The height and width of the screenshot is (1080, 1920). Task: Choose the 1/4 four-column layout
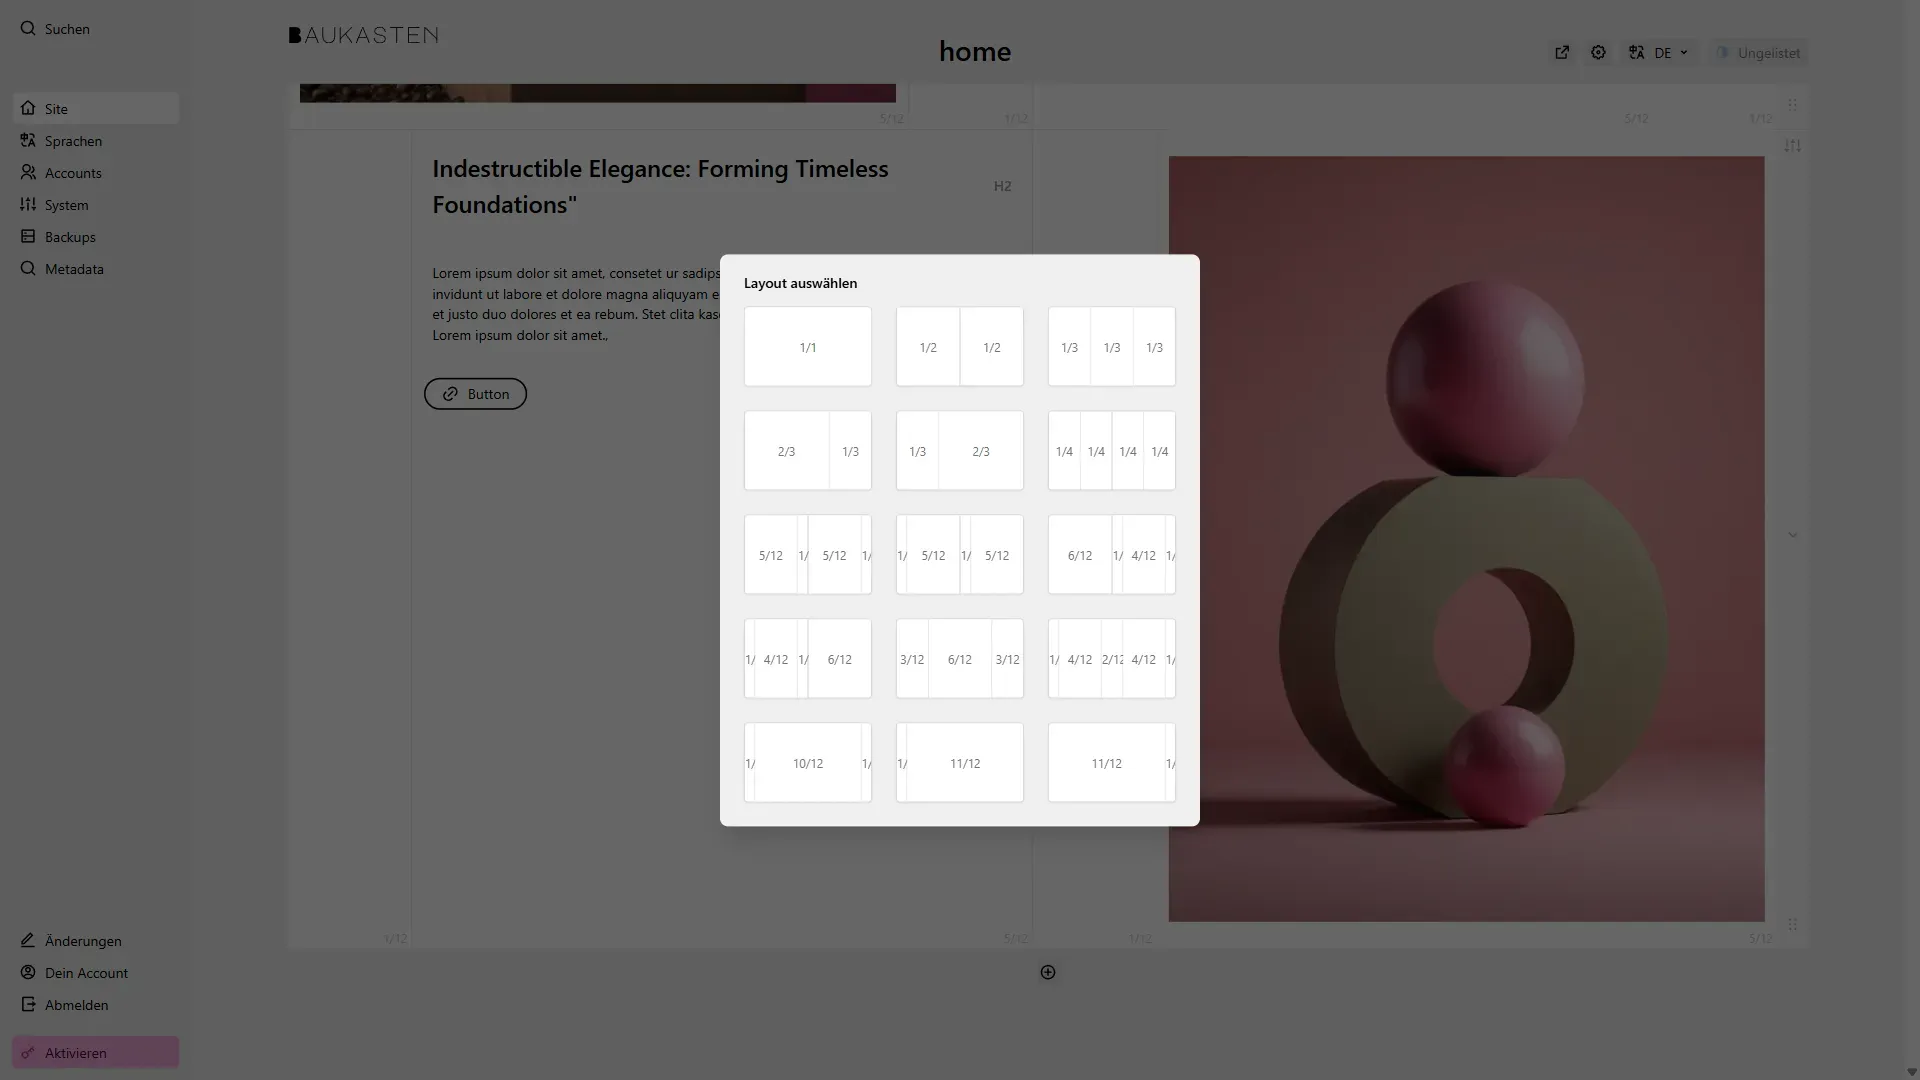tap(1111, 451)
